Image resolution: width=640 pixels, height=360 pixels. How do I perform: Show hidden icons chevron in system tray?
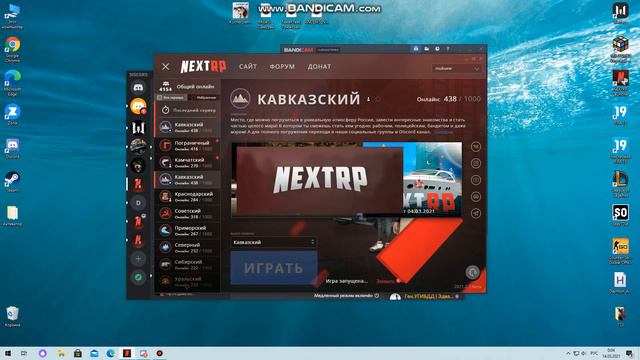568,353
